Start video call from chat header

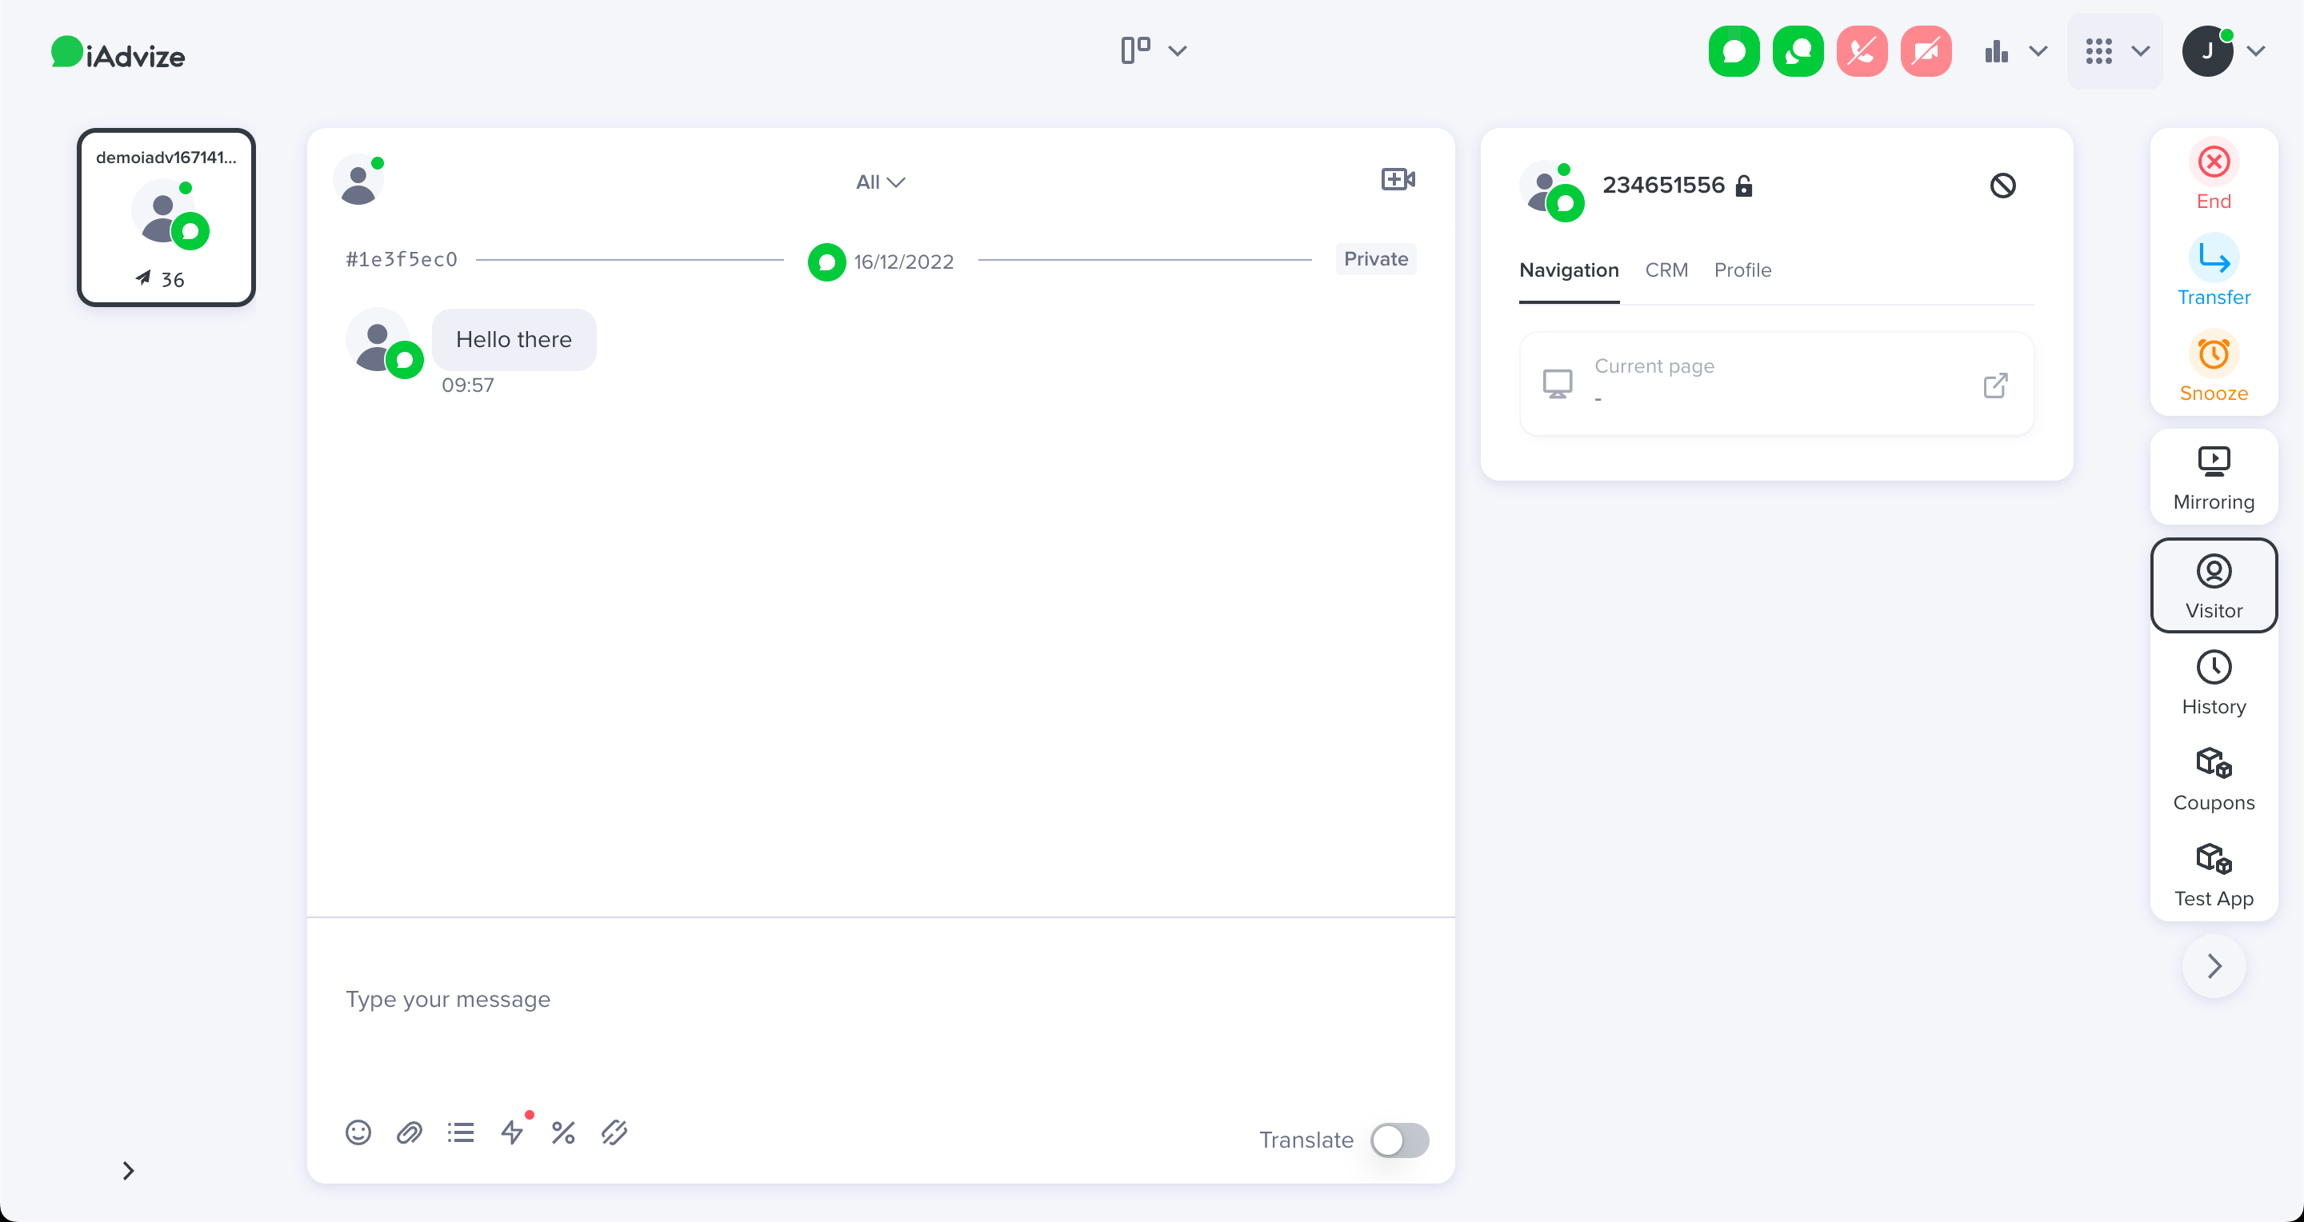pyautogui.click(x=1397, y=180)
